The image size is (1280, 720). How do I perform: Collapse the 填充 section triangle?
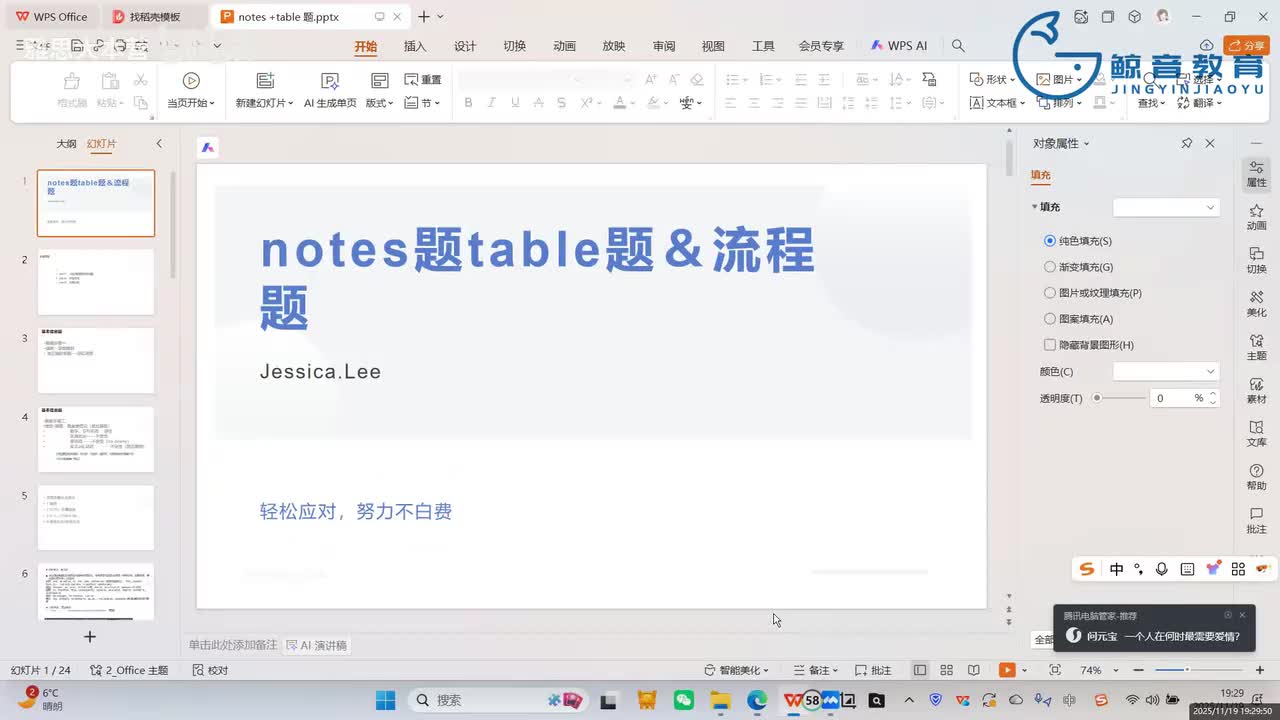click(1035, 207)
